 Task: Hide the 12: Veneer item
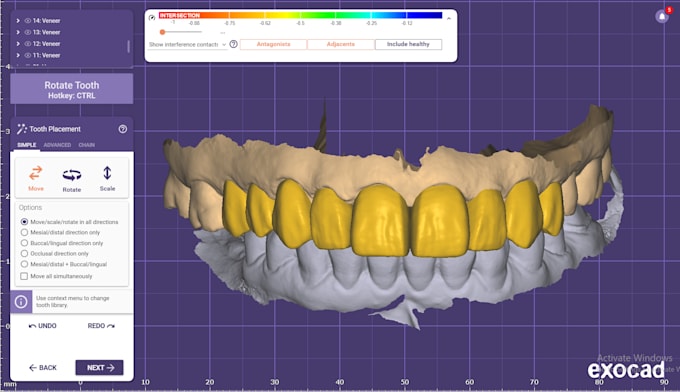(28, 44)
